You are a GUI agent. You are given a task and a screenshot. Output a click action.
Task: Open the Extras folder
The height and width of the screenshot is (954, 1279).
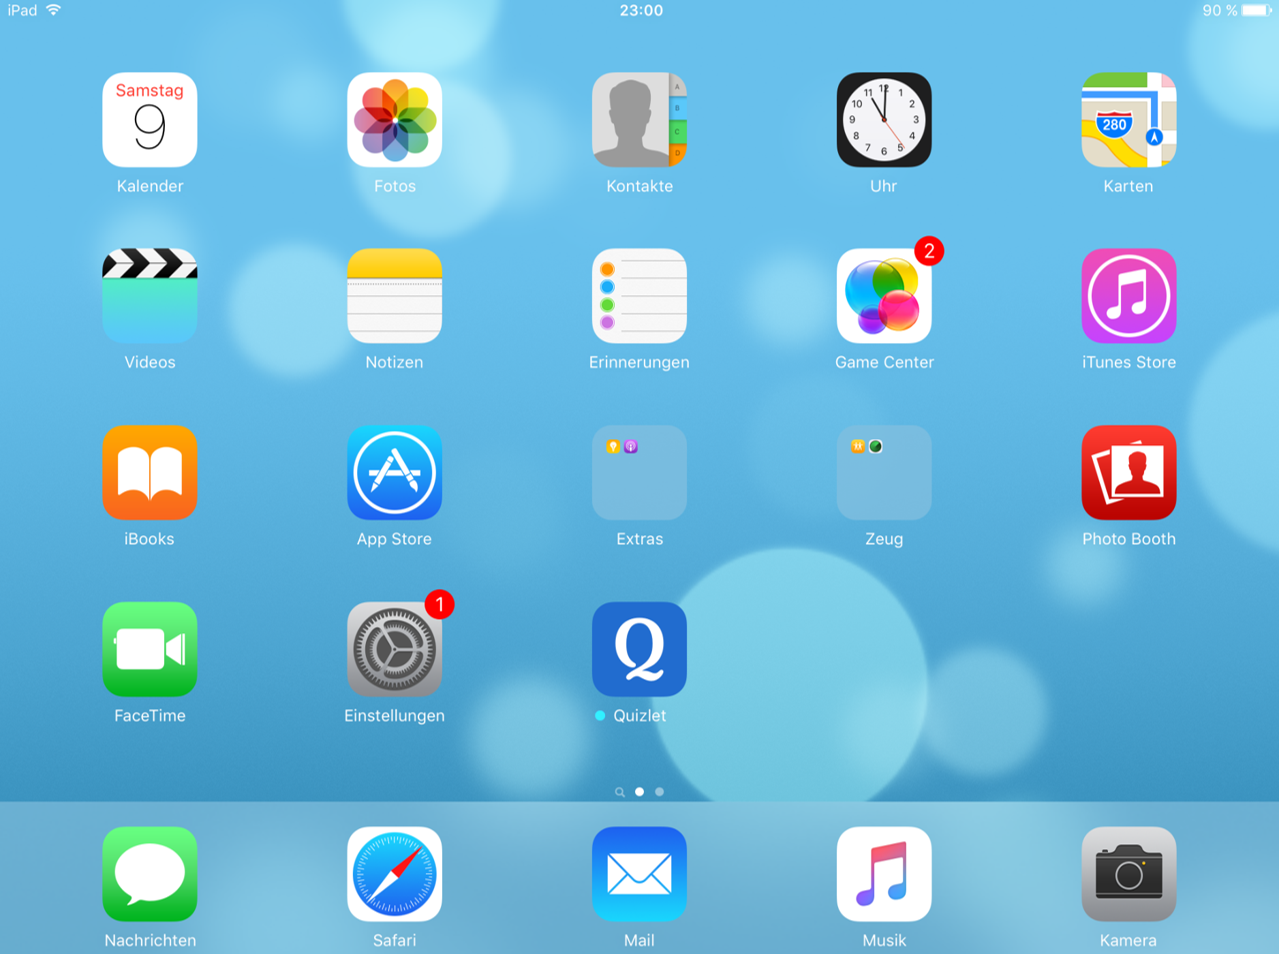point(639,473)
